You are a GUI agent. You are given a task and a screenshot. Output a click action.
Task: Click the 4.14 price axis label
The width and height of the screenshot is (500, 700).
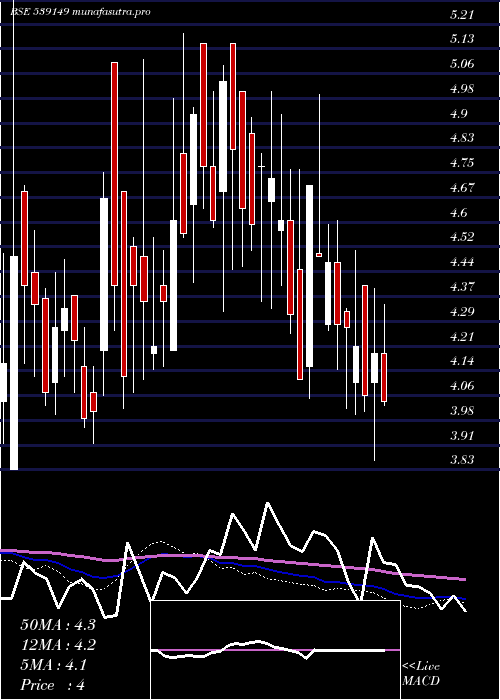point(461,362)
